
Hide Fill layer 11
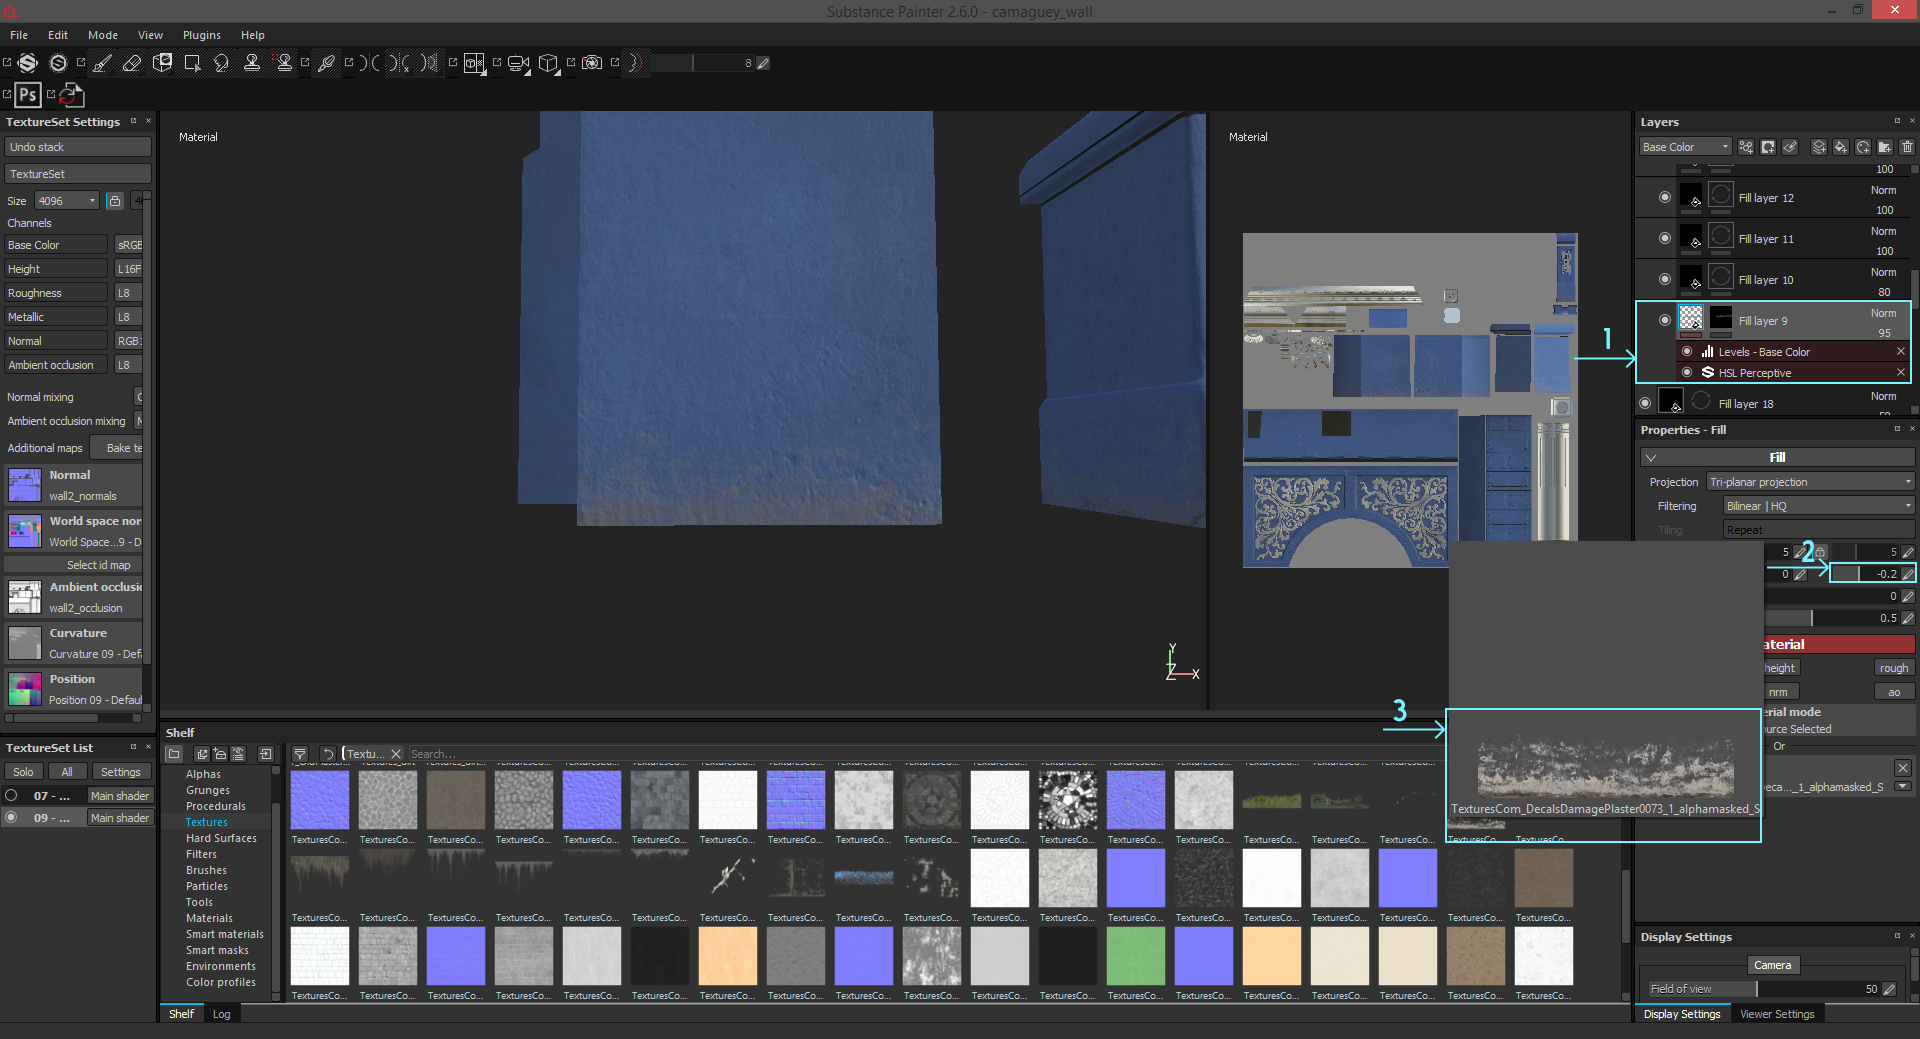tap(1665, 239)
